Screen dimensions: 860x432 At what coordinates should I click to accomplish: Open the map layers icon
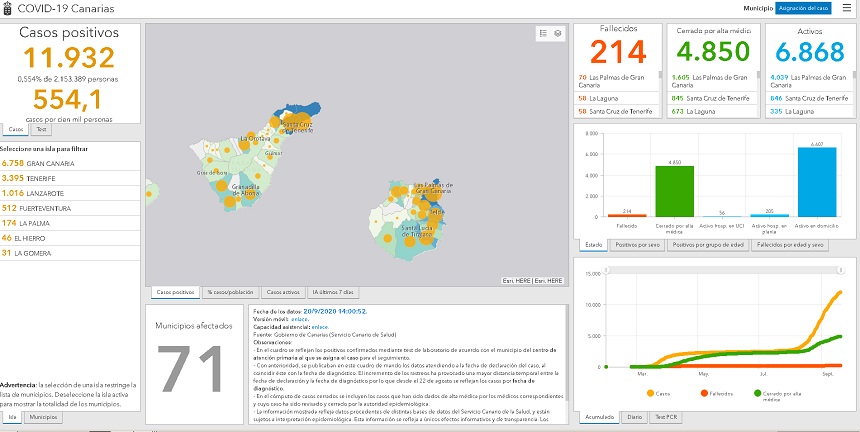(x=558, y=33)
